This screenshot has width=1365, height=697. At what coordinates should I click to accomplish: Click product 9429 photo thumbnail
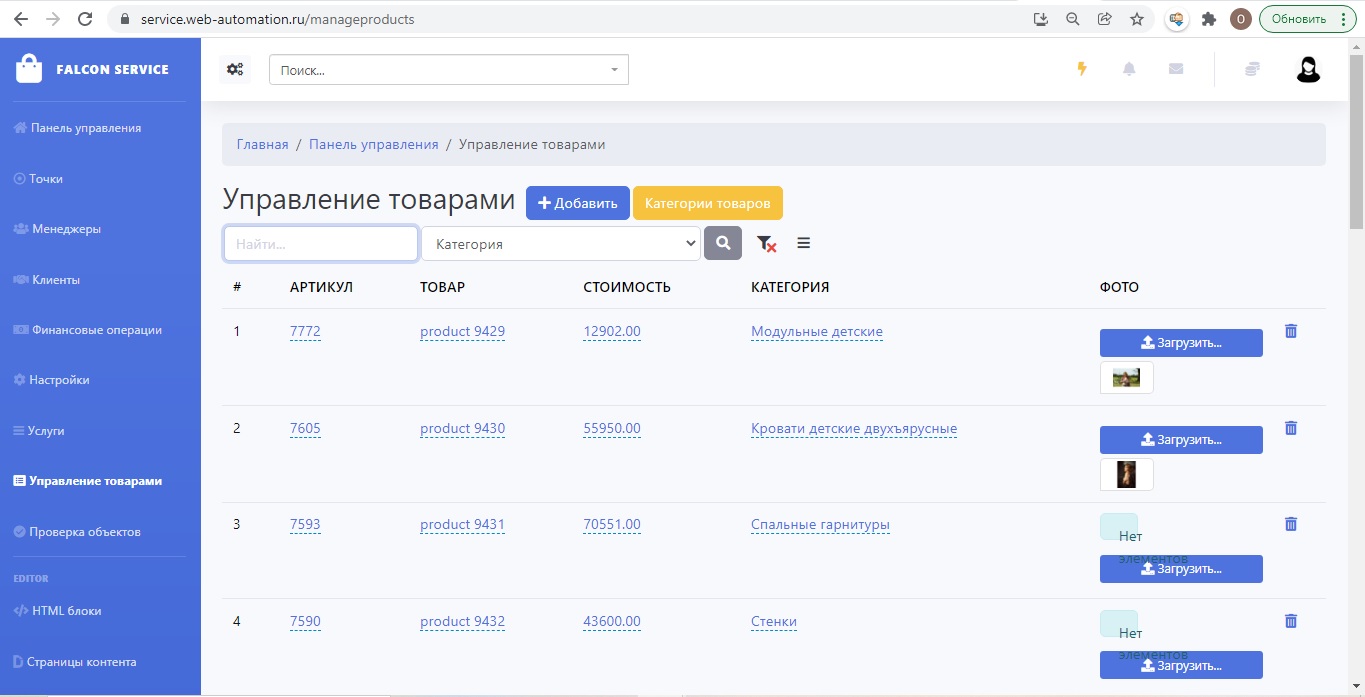point(1126,378)
